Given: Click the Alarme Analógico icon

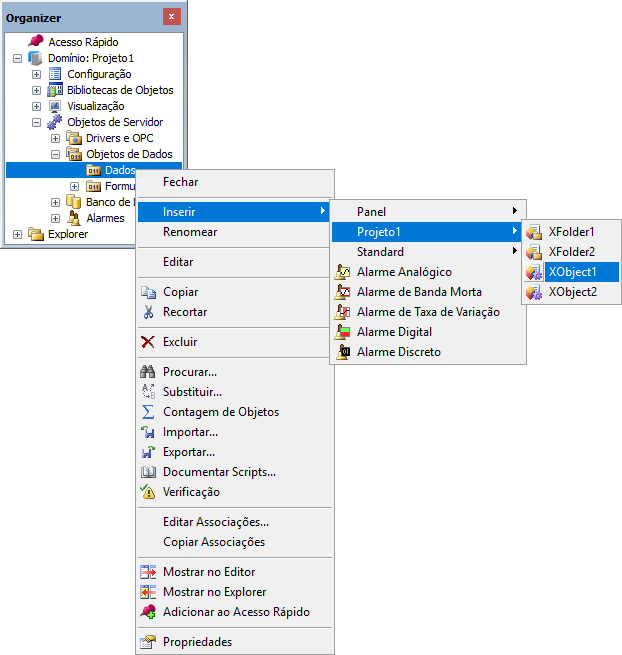Looking at the screenshot, I should tap(343, 272).
